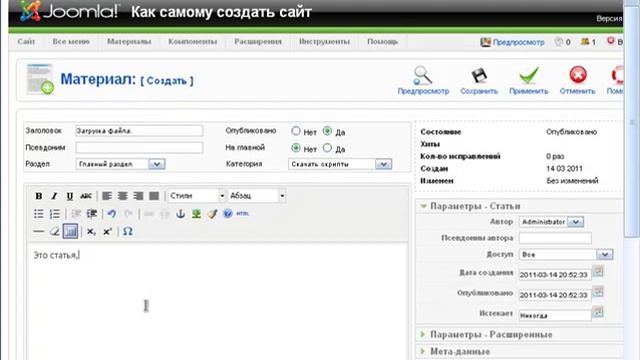Screen dimensions: 640x360
Task: Insert an ordered numbered list
Action: [55, 214]
